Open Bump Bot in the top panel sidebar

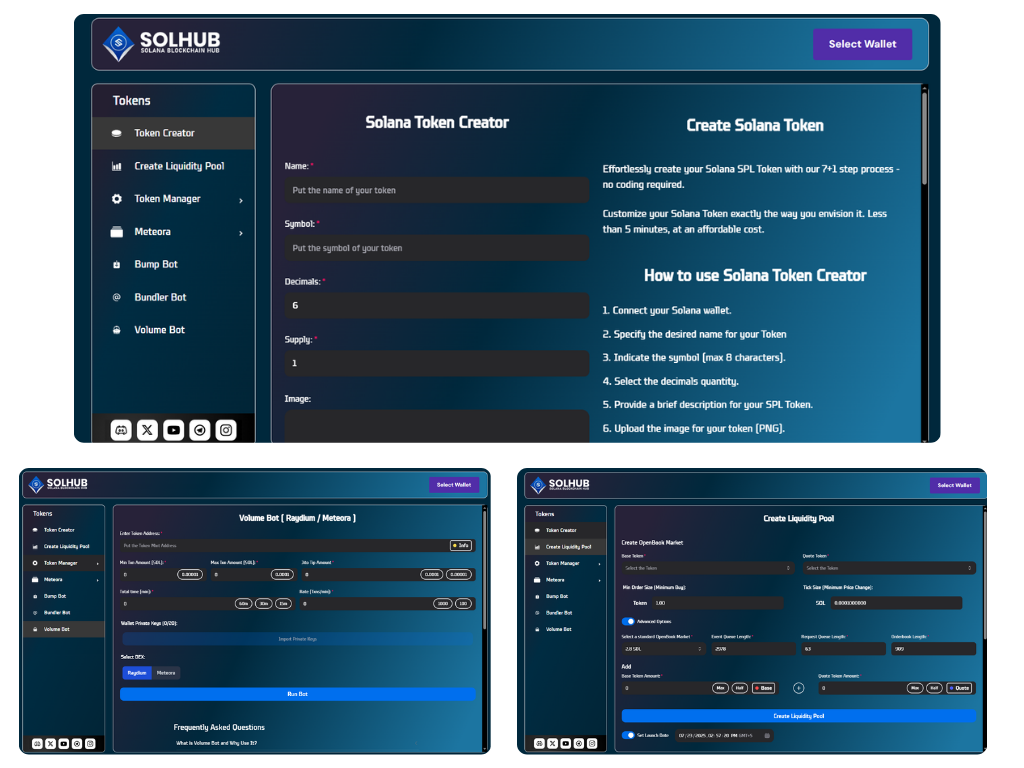pos(156,265)
